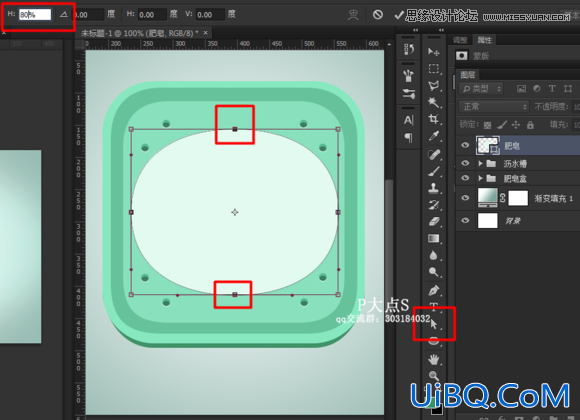Open the Paragraph panel icon
Screen dimensions: 580x420
coord(409,138)
